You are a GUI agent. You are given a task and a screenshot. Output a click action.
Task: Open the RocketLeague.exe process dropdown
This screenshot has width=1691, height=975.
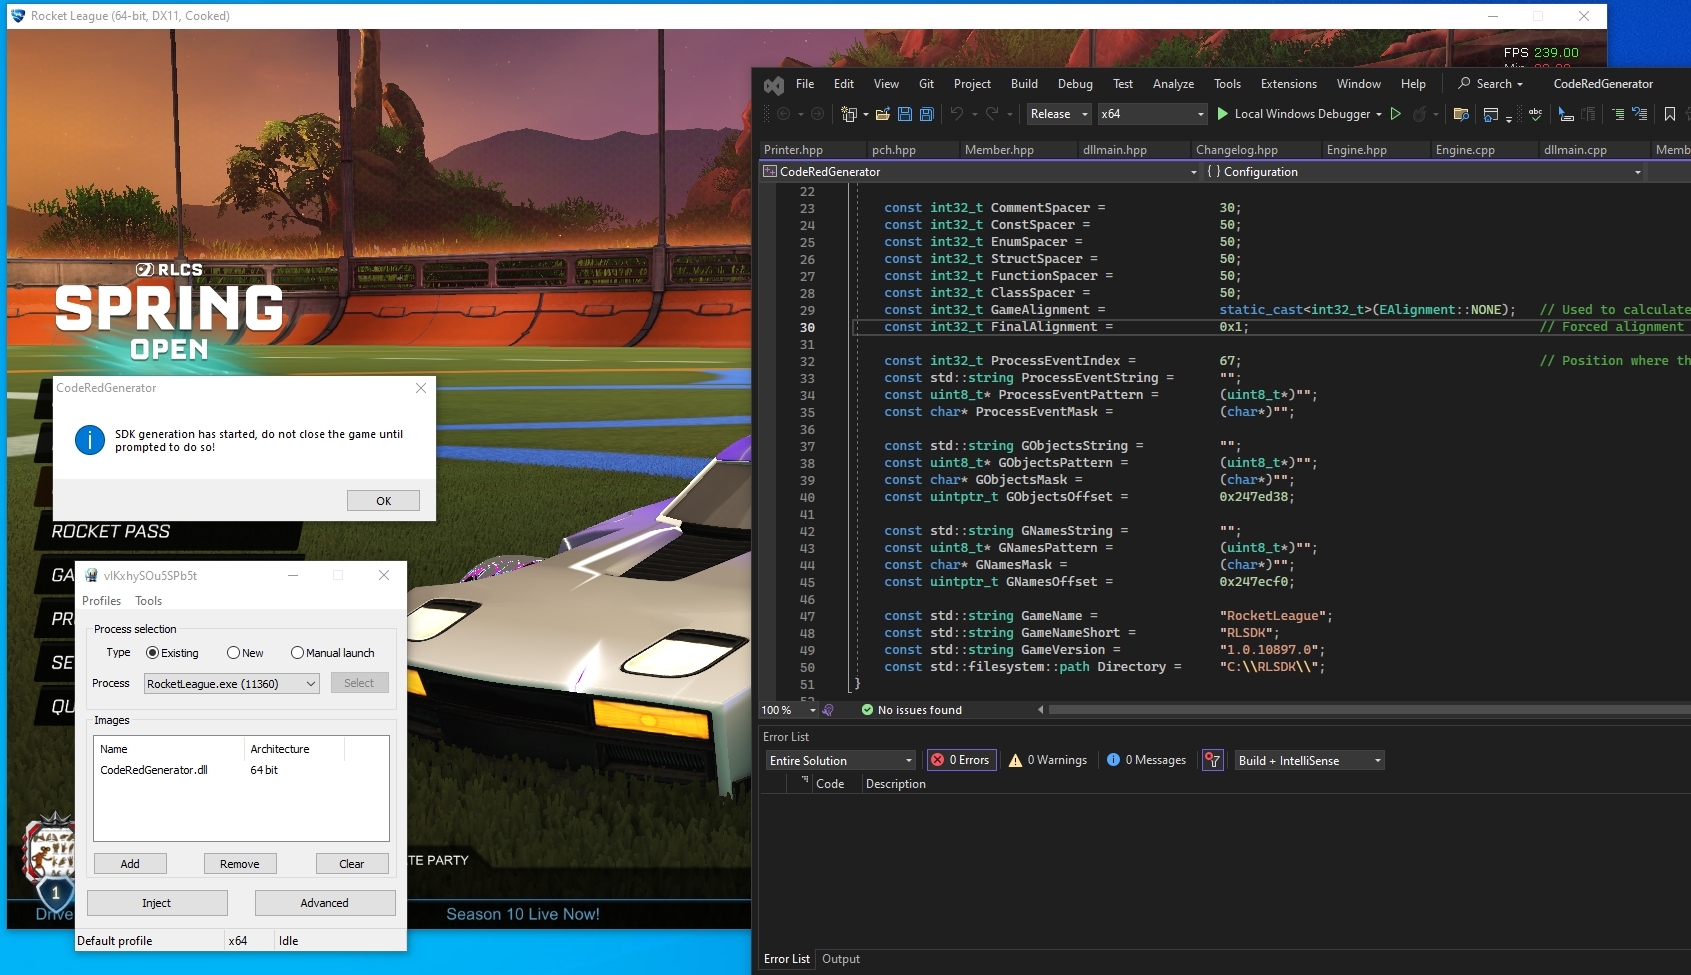(x=231, y=683)
